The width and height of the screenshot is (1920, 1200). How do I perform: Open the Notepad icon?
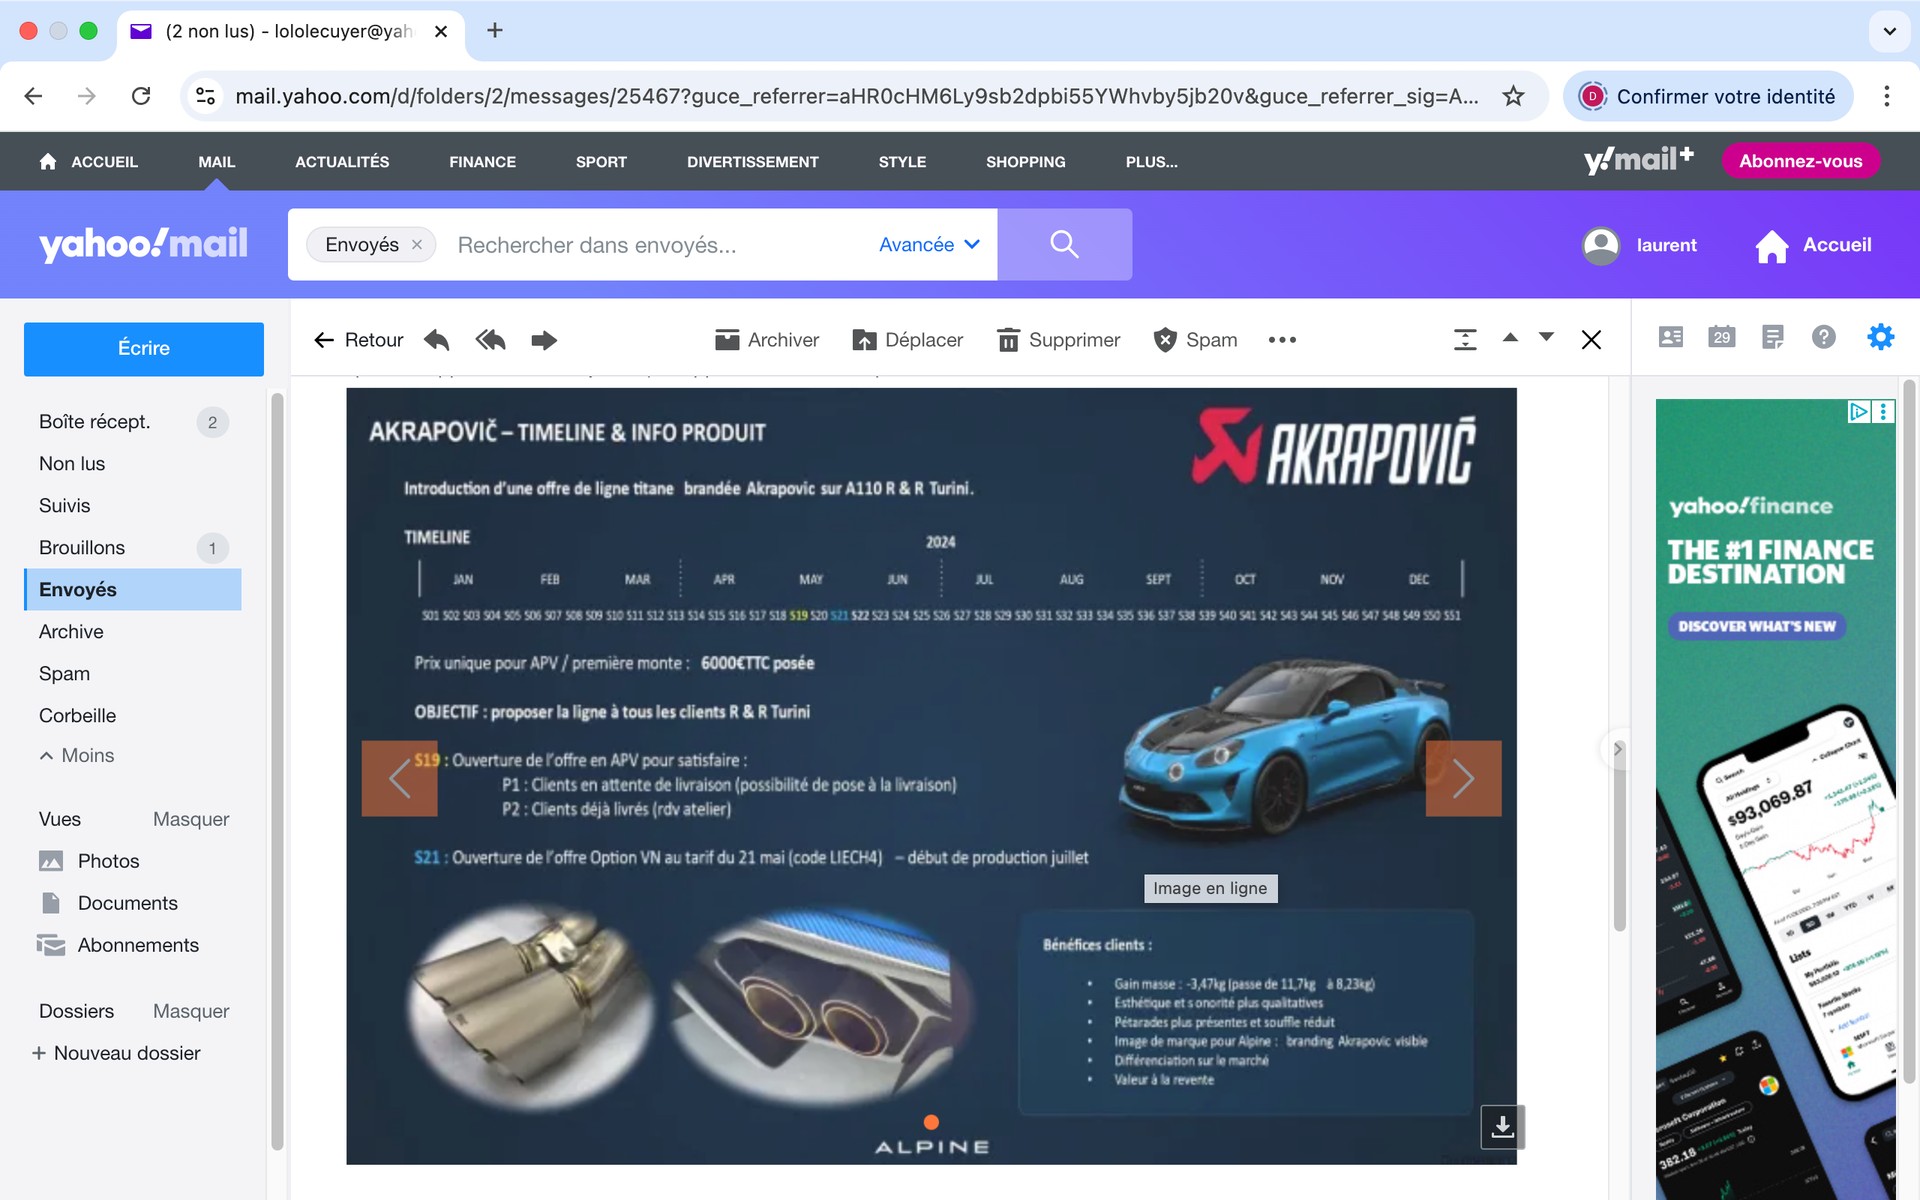tap(1773, 337)
